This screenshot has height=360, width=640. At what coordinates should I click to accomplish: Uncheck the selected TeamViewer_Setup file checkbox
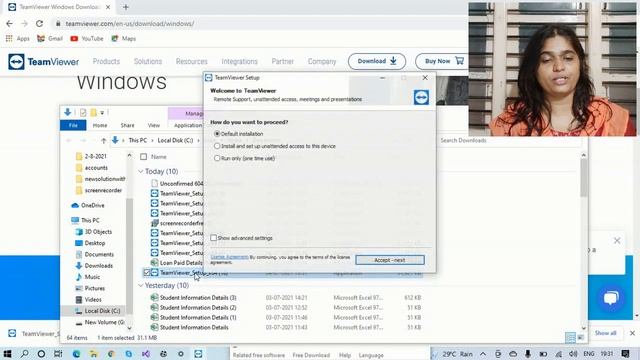click(x=147, y=272)
